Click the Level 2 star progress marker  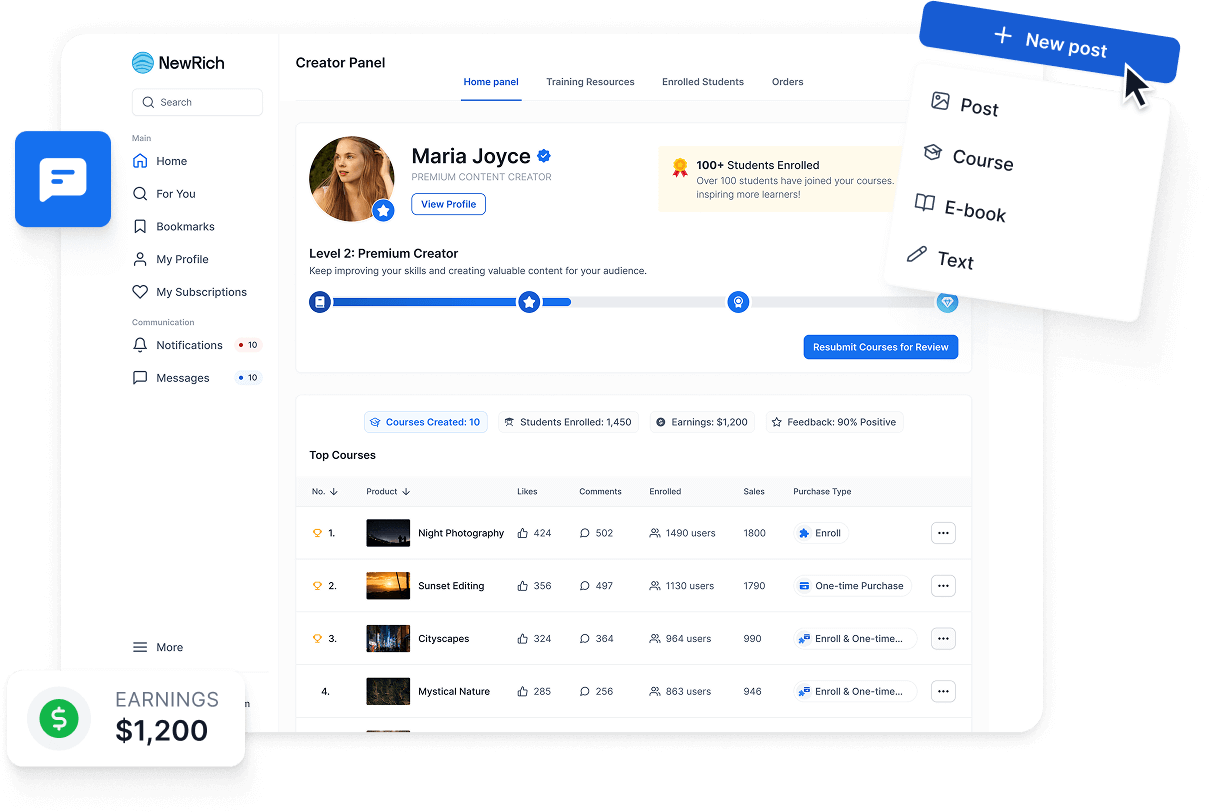coord(529,302)
